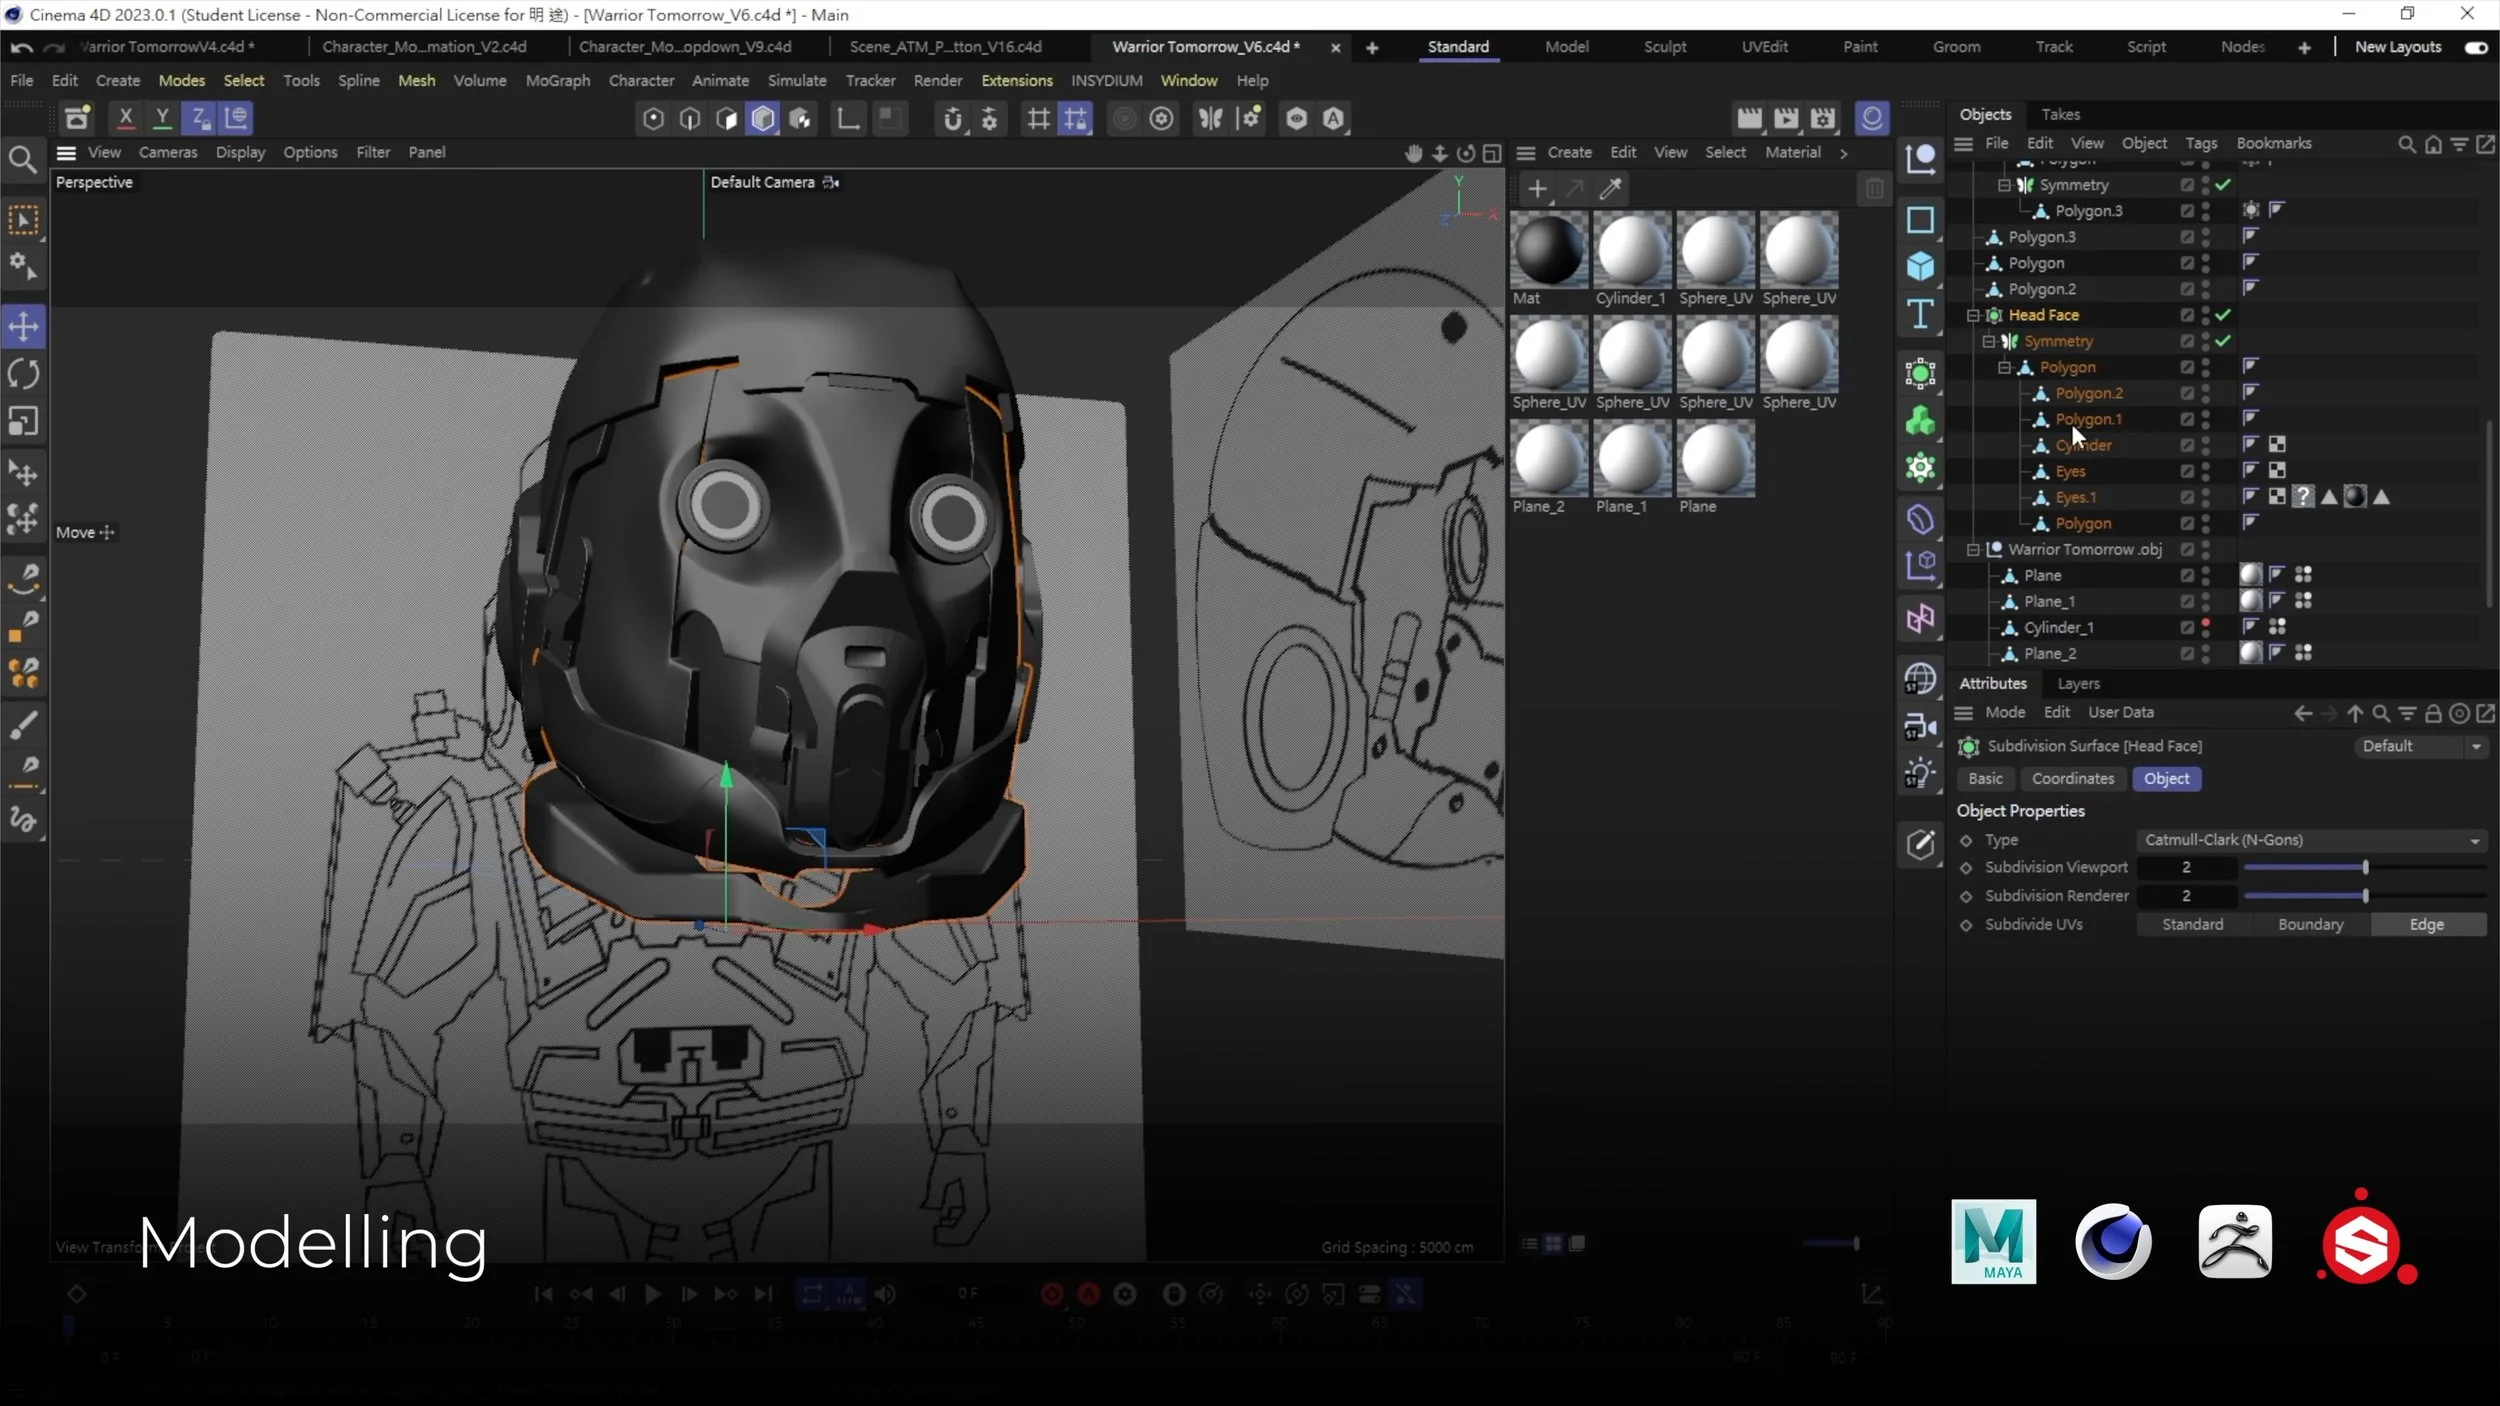The height and width of the screenshot is (1406, 2500).
Task: Select the Coordinates attribute tab
Action: click(2073, 779)
